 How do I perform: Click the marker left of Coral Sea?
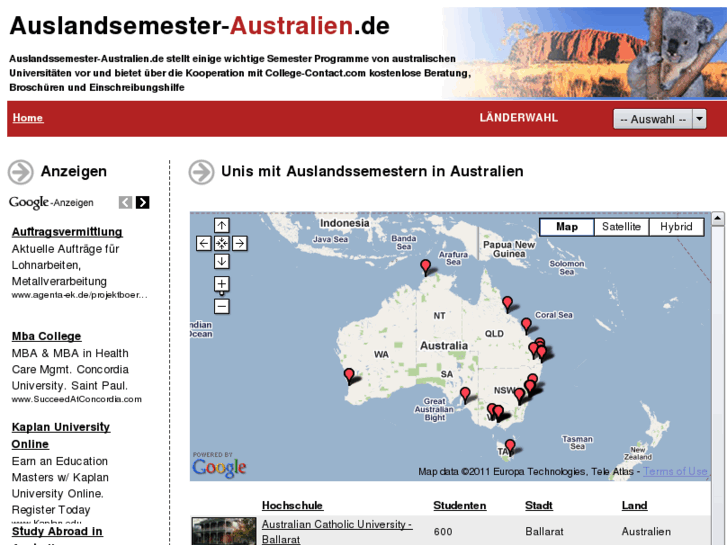click(526, 325)
